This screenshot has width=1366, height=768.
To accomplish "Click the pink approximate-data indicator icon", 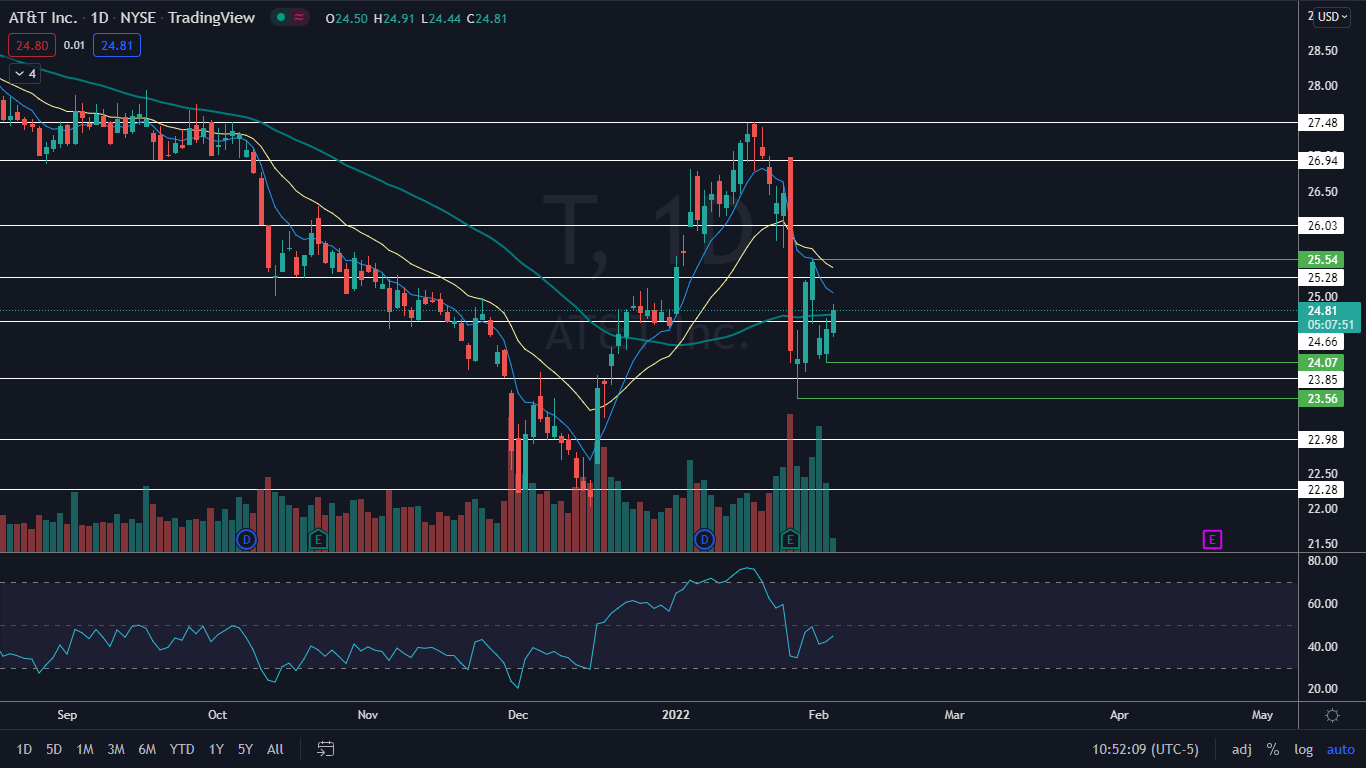I will point(298,17).
